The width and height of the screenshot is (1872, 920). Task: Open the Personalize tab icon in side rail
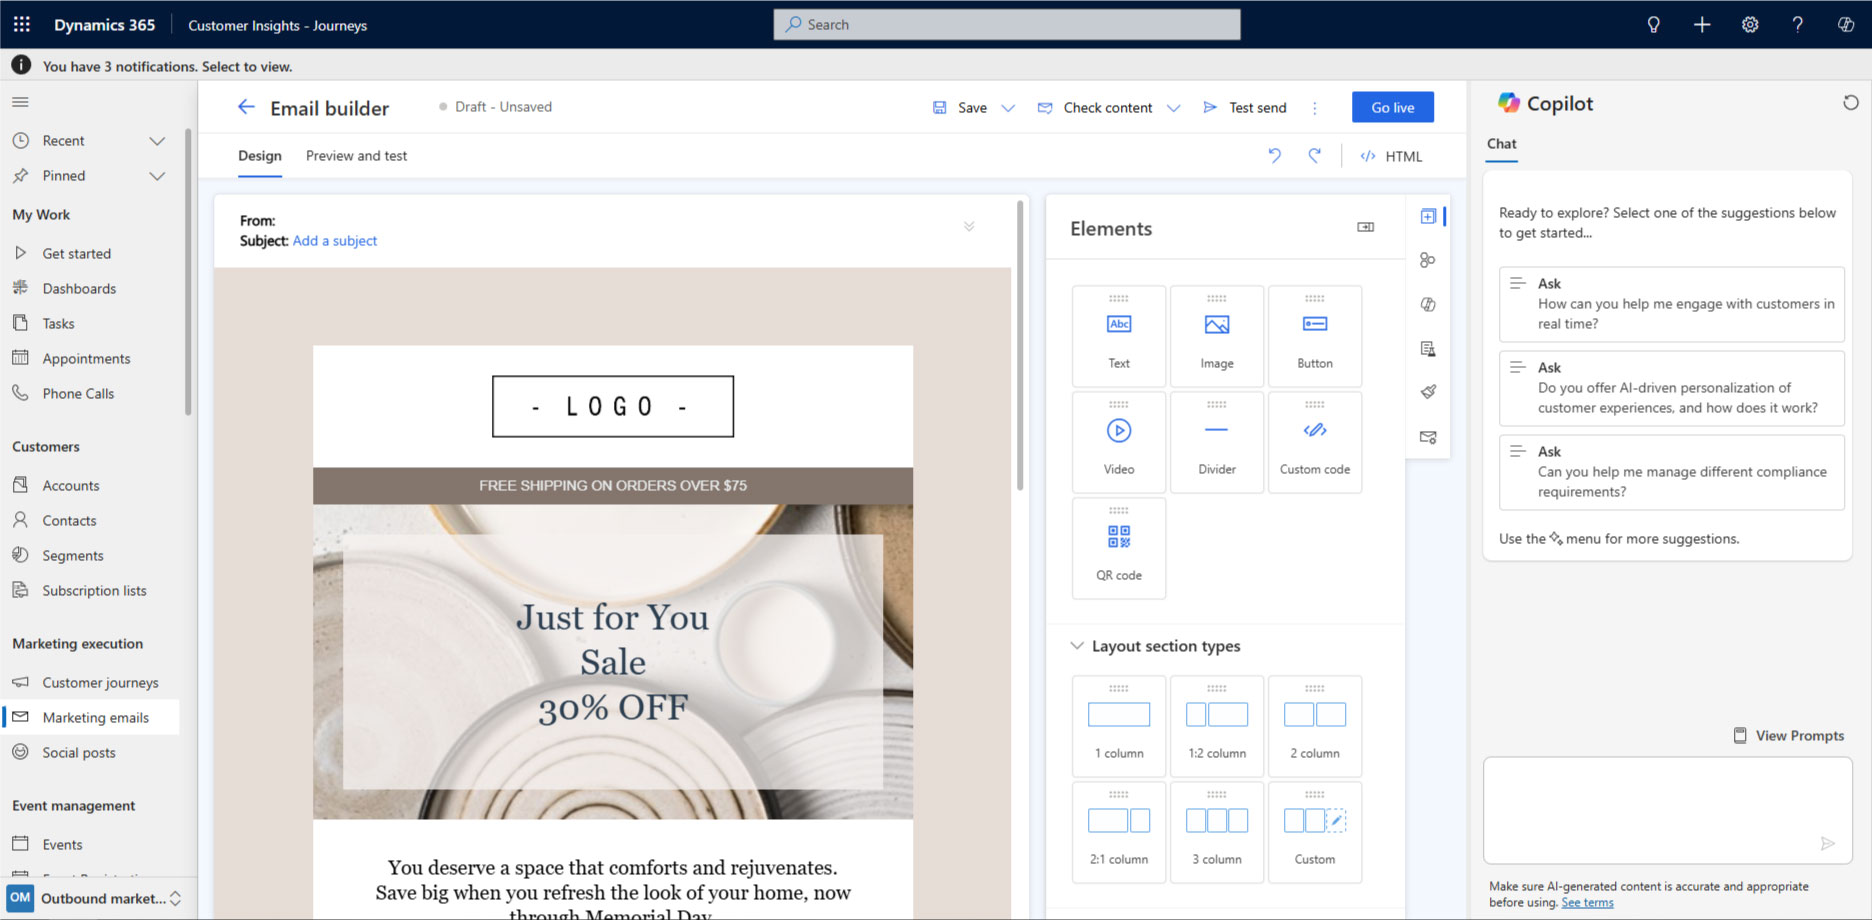1428,260
